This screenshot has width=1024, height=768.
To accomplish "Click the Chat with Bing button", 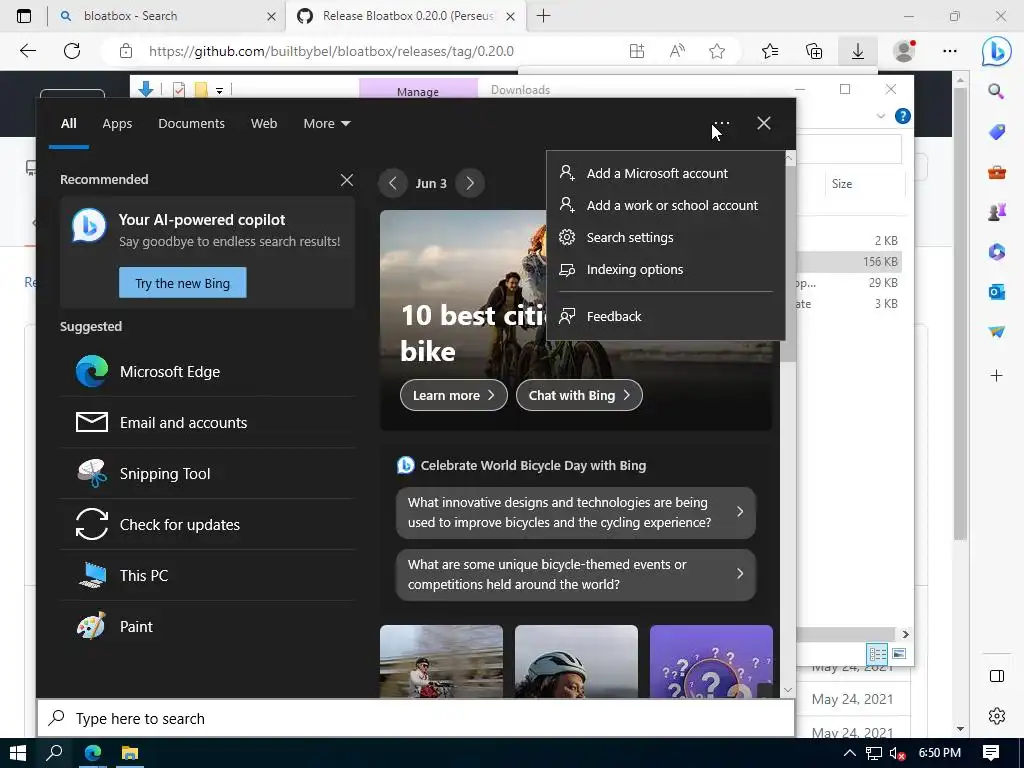I will 579,395.
